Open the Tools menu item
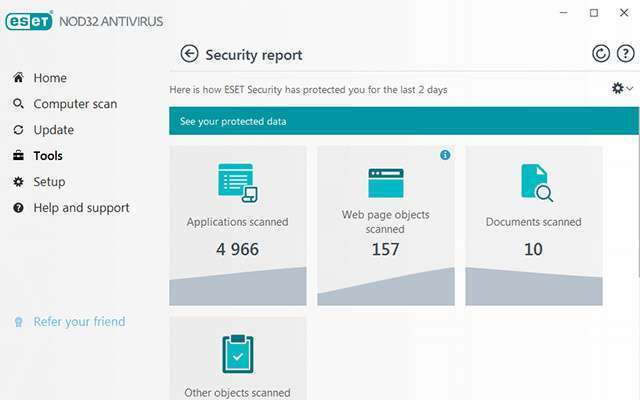 coord(48,156)
